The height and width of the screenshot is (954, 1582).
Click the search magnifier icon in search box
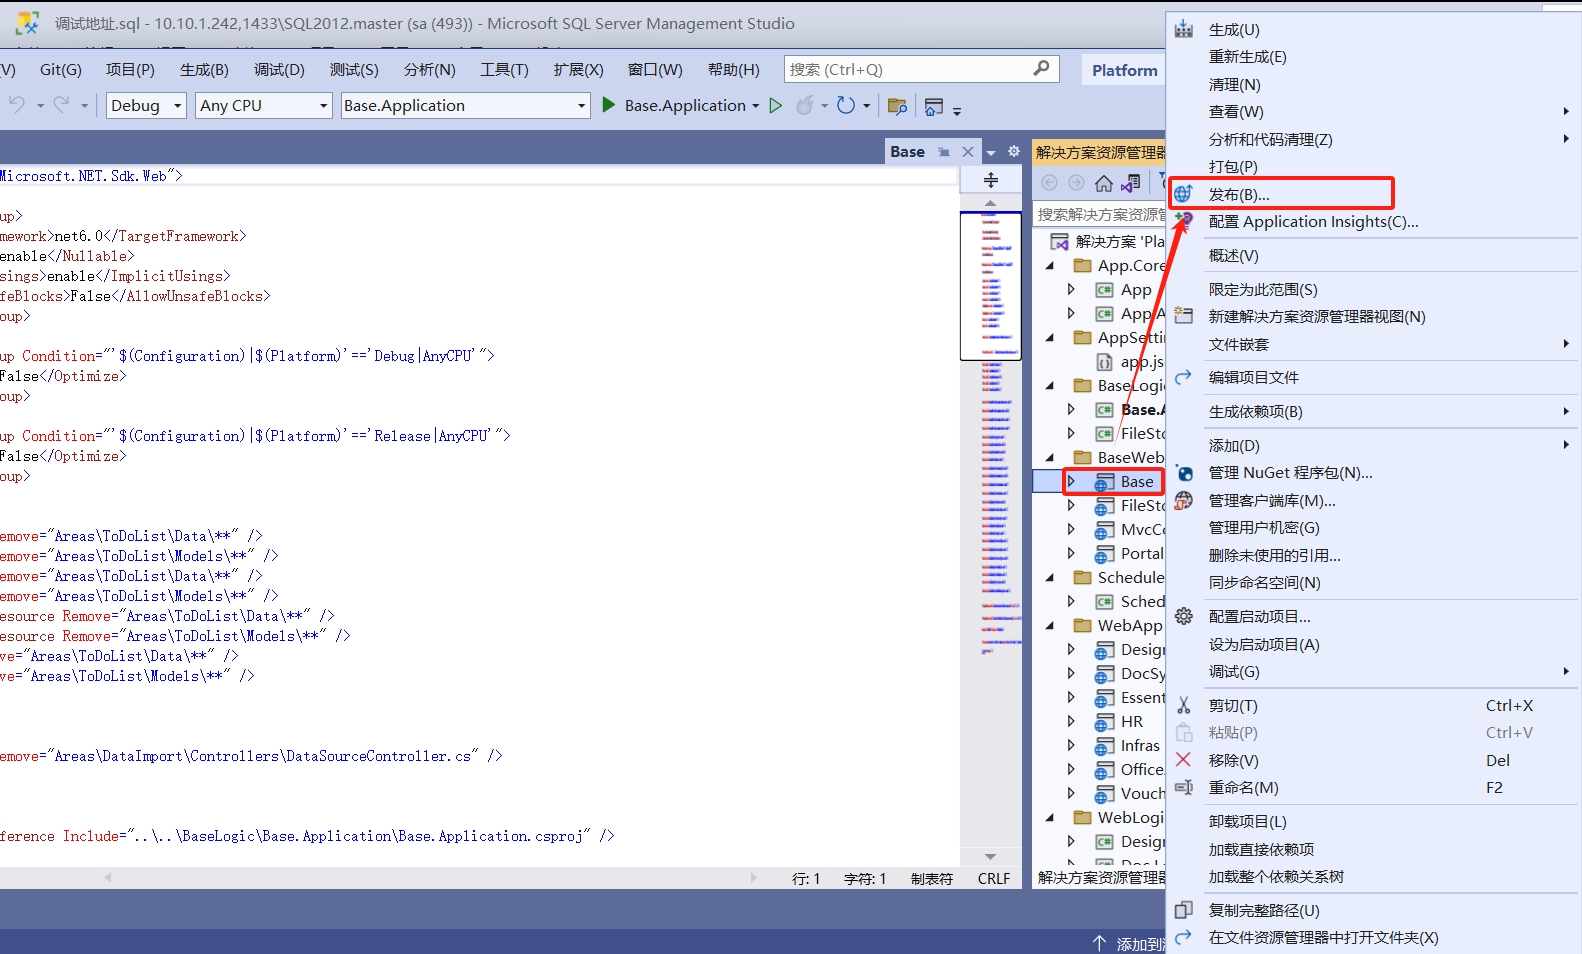pyautogui.click(x=1041, y=68)
